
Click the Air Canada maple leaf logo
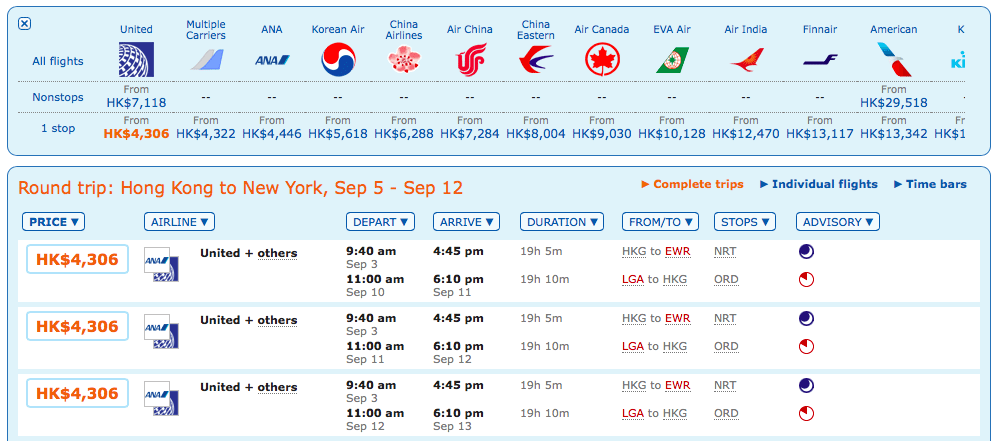pos(602,61)
